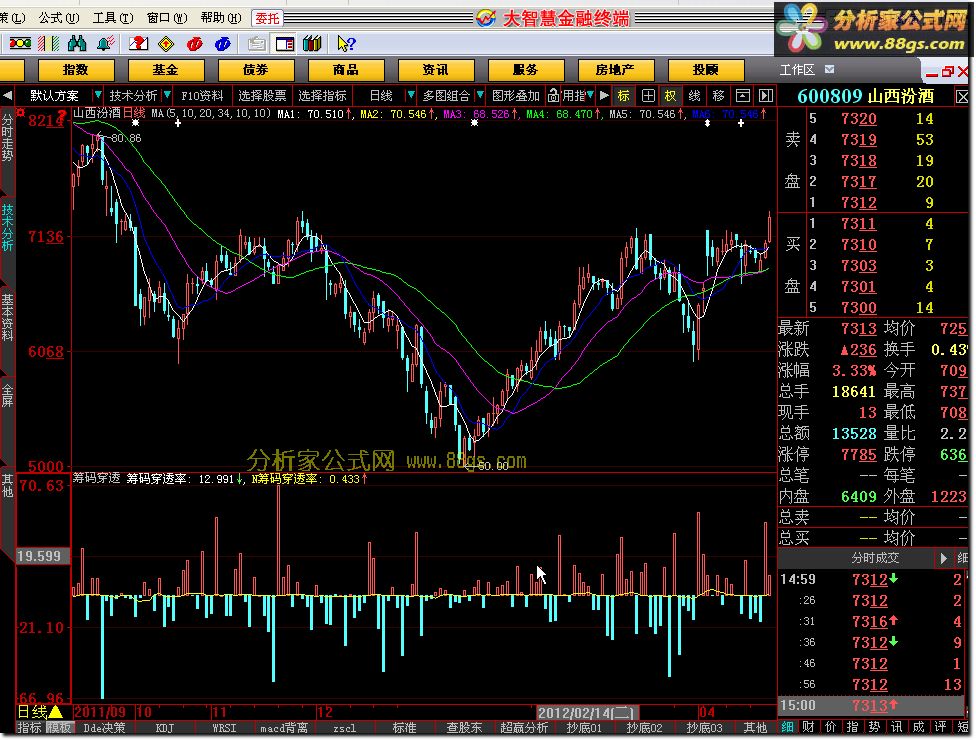
Task: Click the red question mark envelope icon
Action: (x=139, y=44)
